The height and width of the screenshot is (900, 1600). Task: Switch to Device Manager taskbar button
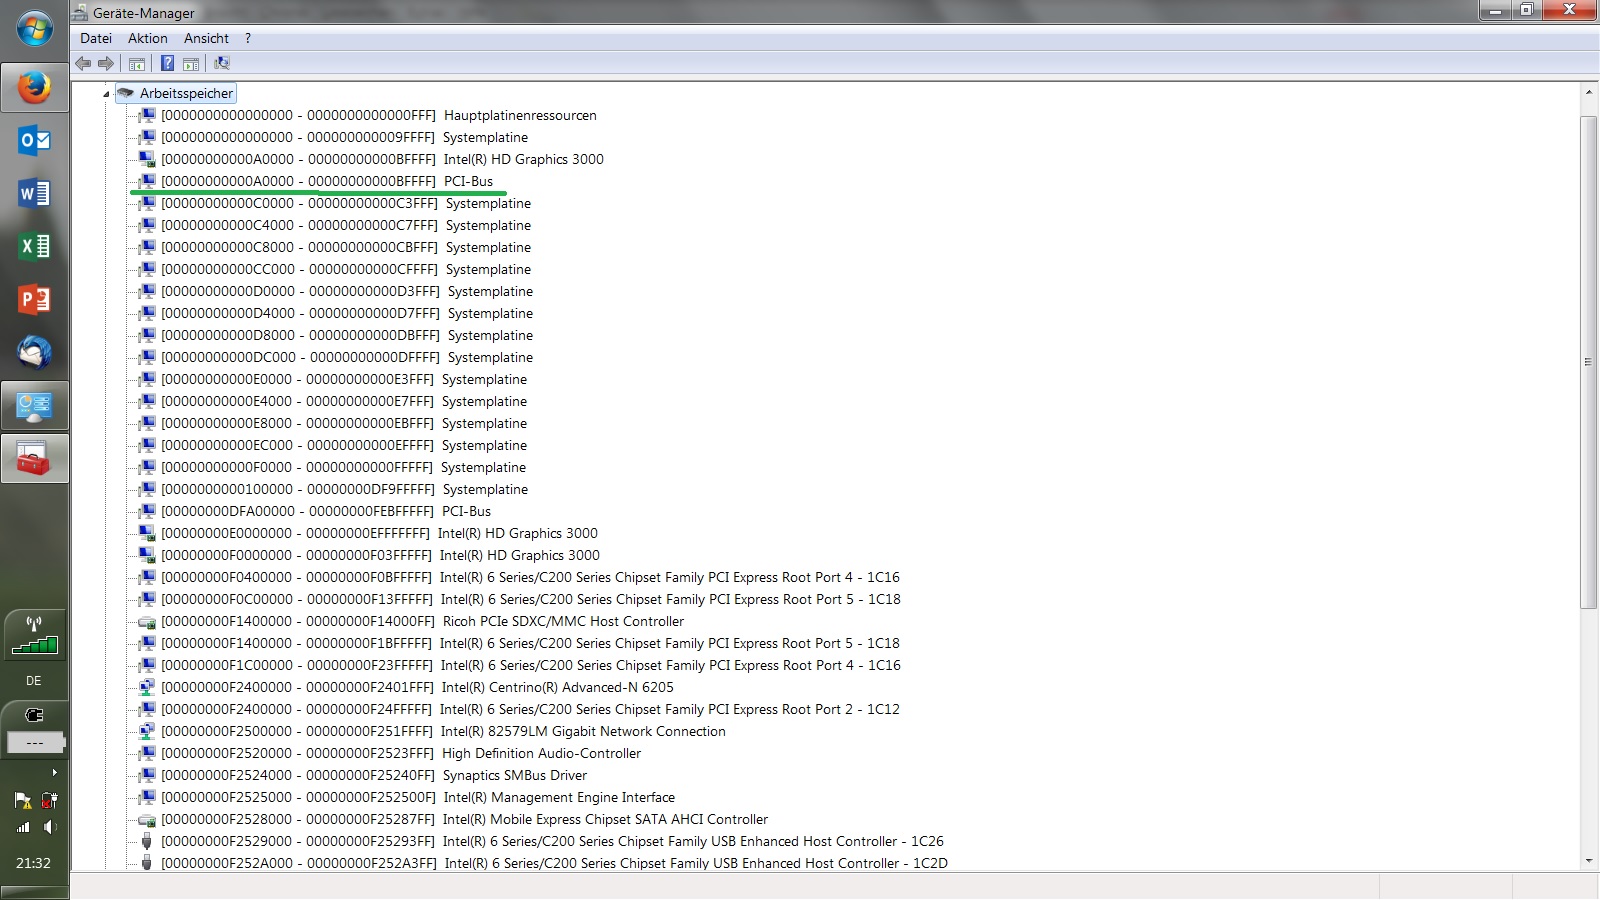34,406
